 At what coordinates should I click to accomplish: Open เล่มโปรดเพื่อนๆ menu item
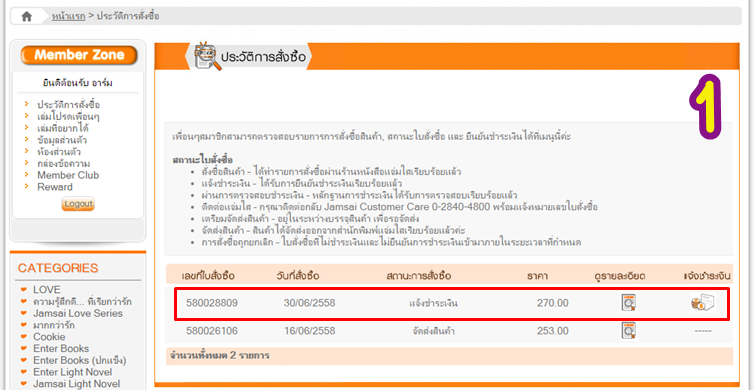tap(68, 117)
